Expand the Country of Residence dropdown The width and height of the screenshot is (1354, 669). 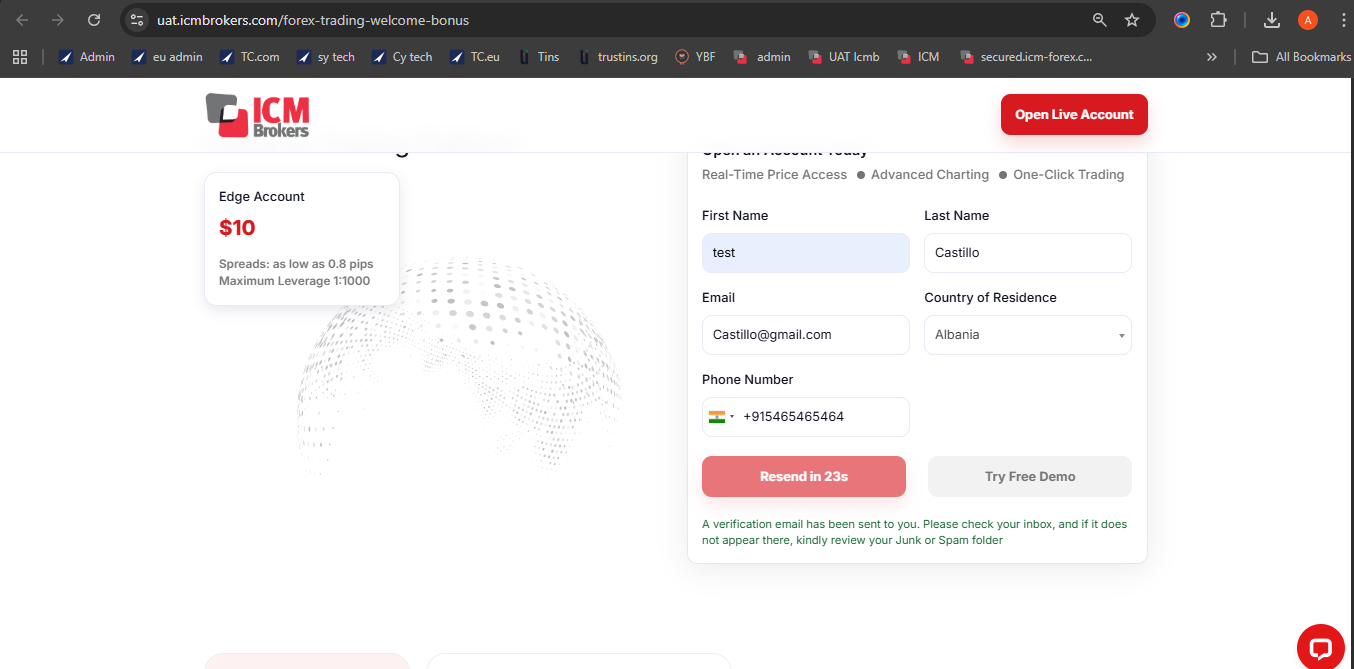(1027, 335)
